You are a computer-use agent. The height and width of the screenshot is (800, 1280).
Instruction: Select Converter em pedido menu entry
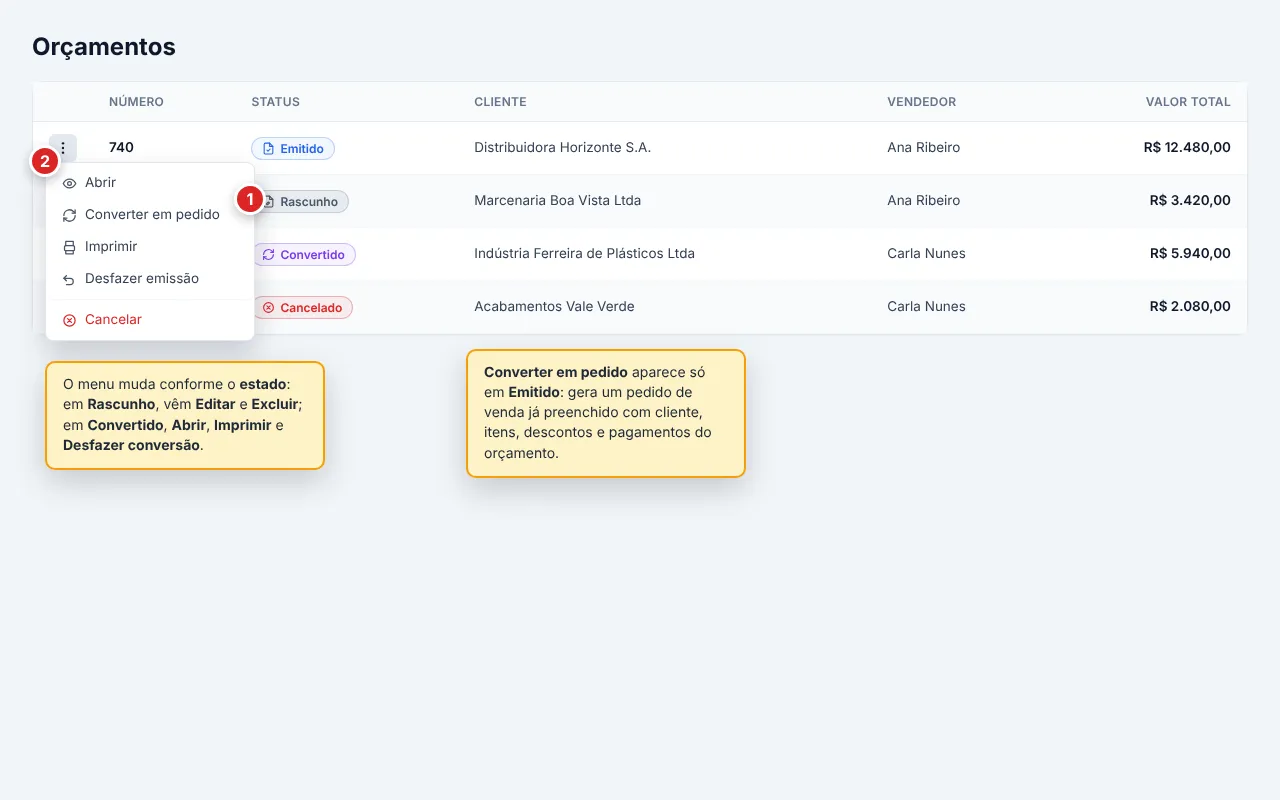pyautogui.click(x=150, y=215)
